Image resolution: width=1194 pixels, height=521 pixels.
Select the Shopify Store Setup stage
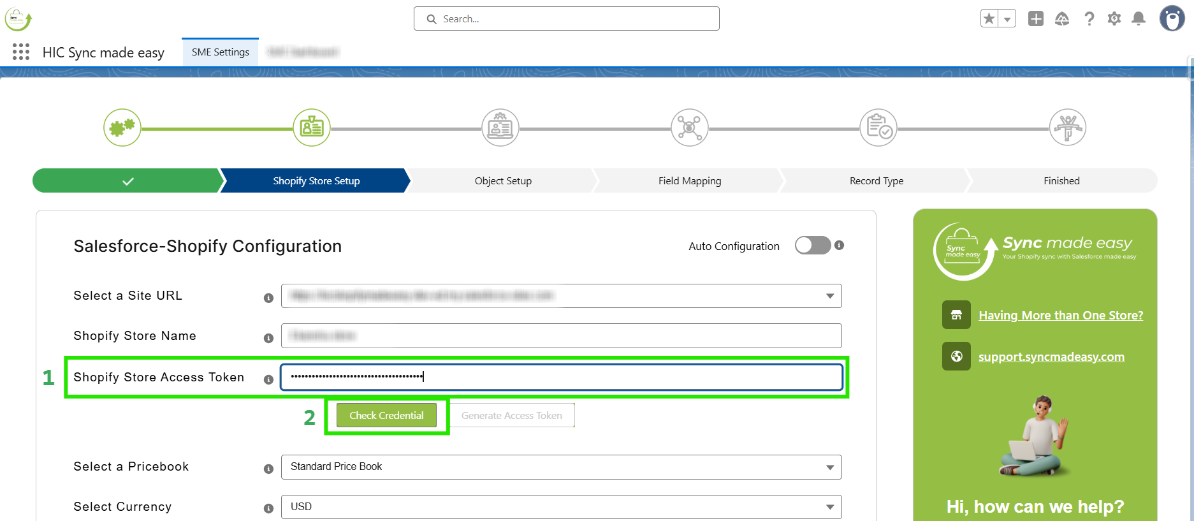click(x=315, y=181)
